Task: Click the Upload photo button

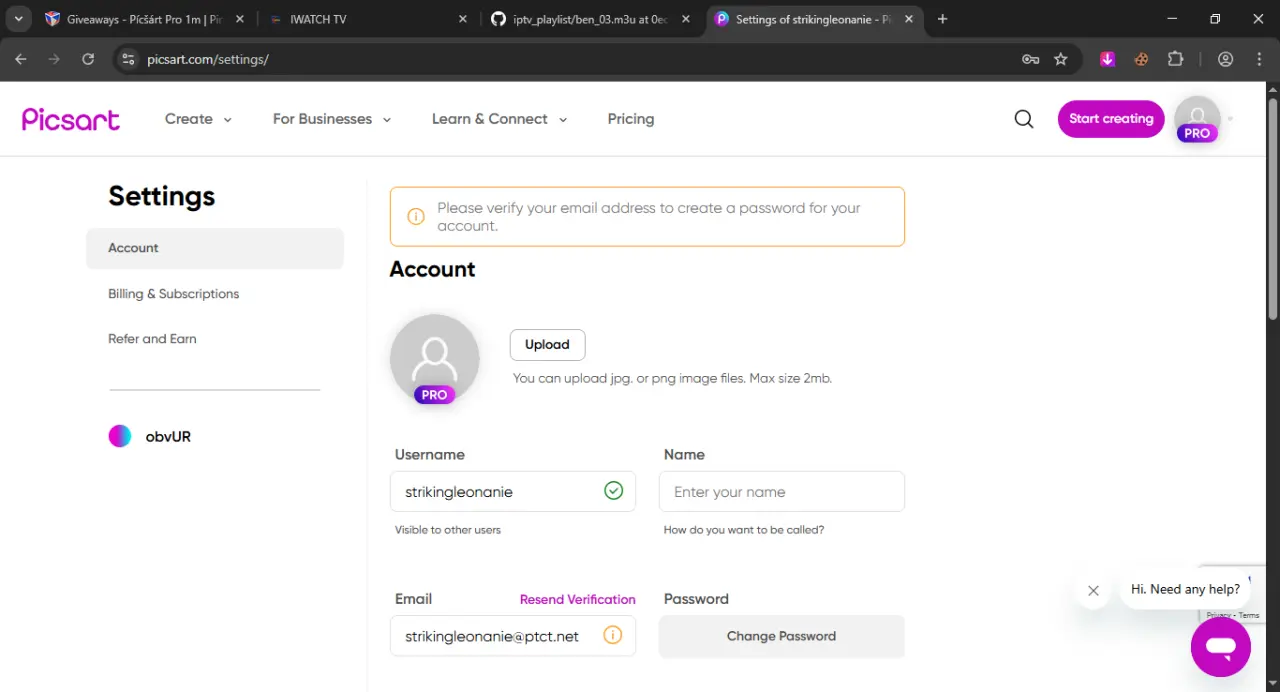Action: [x=547, y=345]
